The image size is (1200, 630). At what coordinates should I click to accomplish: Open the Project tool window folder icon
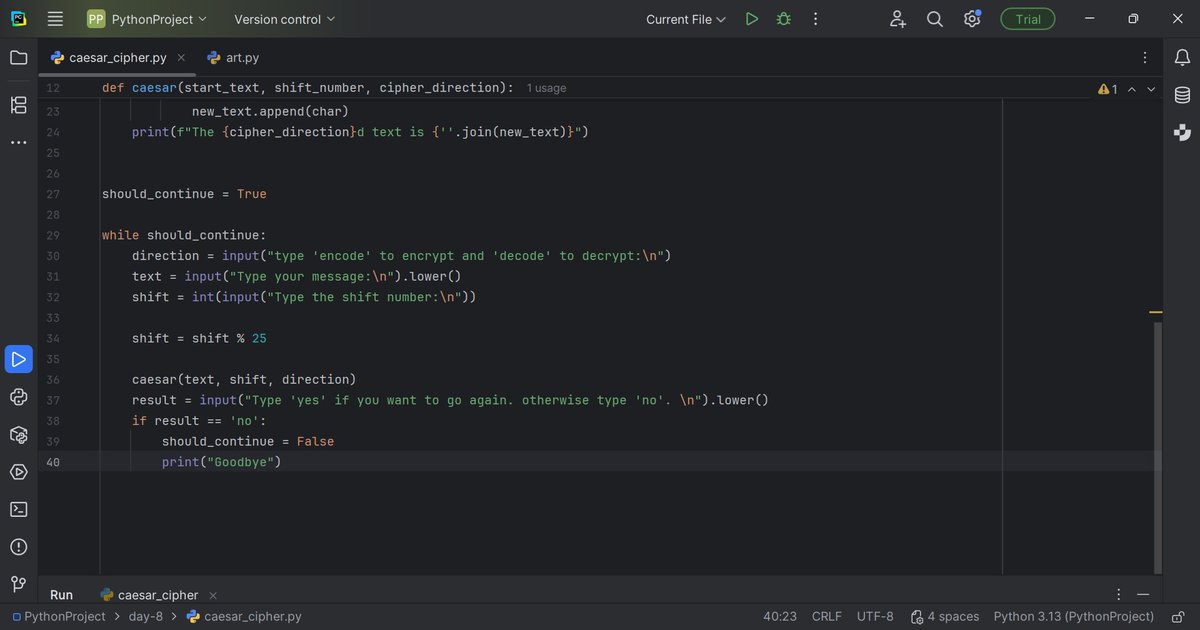(x=18, y=58)
